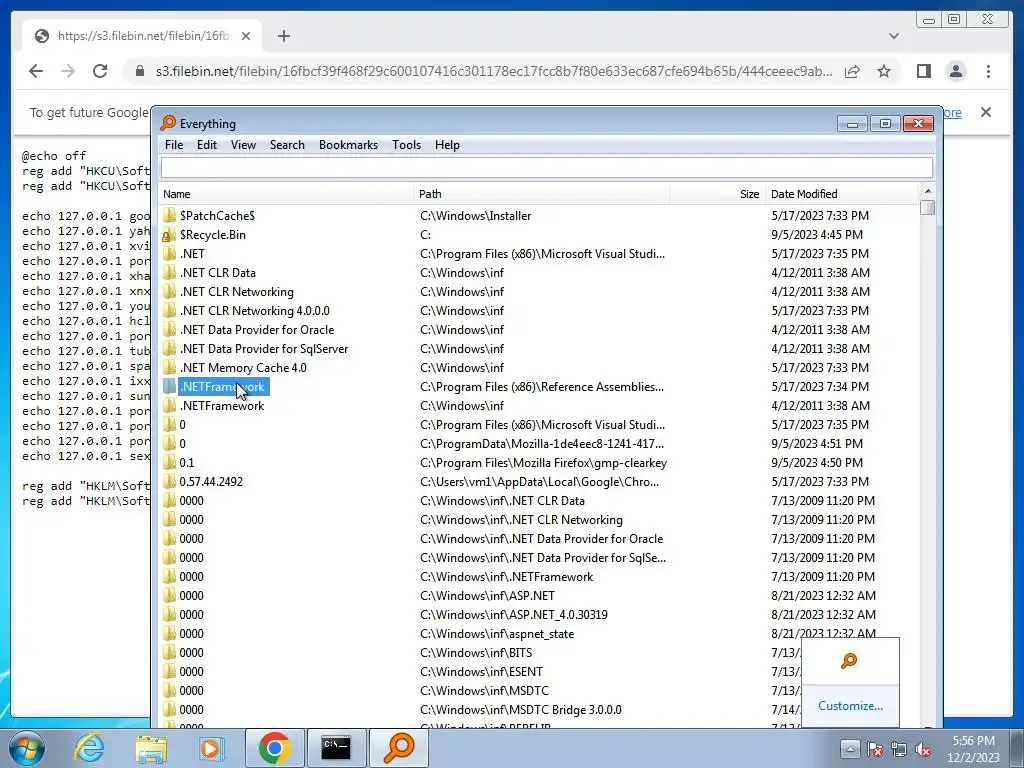Open Chrome's three-dot menu
Image resolution: width=1024 pixels, height=768 pixels.
988,71
